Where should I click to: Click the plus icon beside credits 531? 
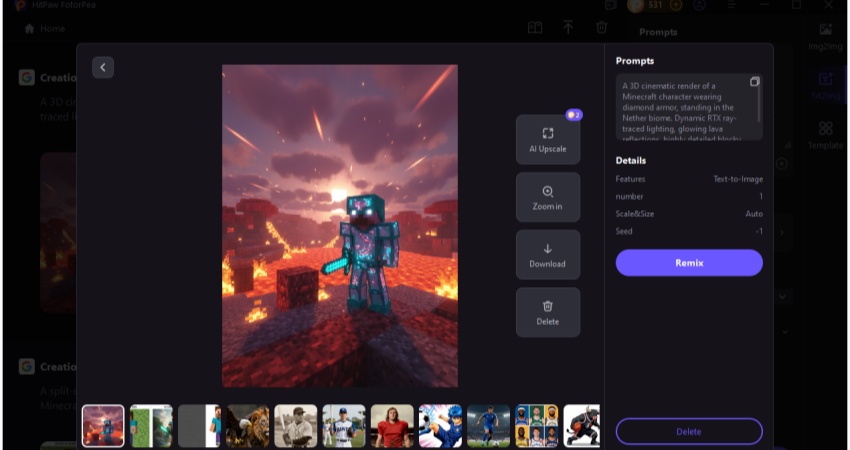point(675,5)
